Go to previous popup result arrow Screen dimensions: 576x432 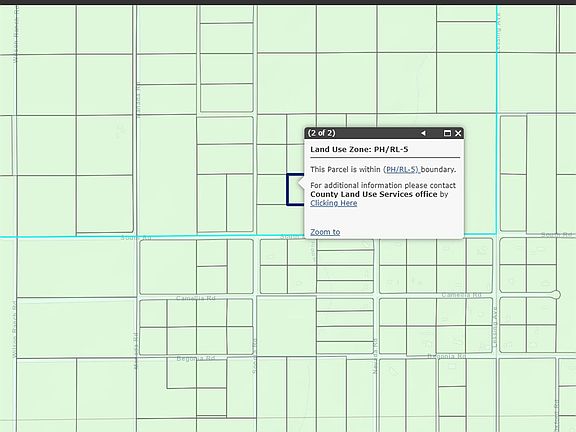coord(423,133)
